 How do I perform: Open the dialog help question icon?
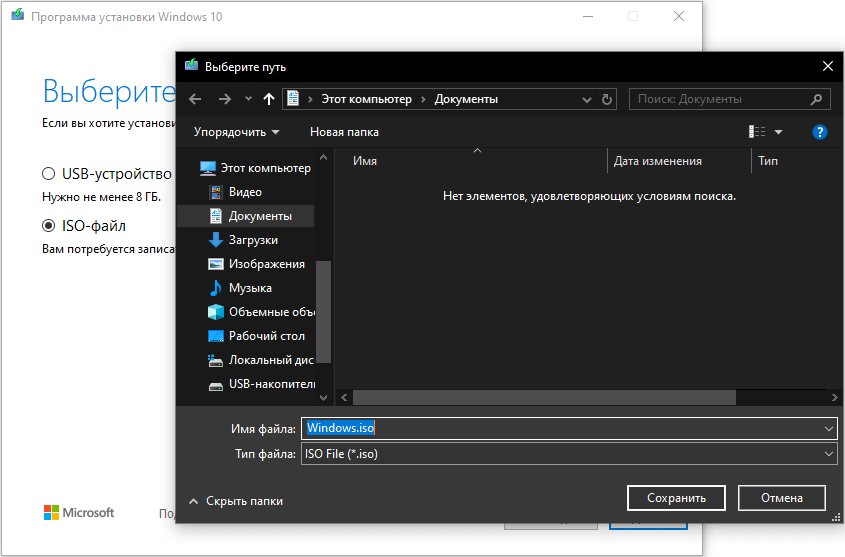coord(819,132)
